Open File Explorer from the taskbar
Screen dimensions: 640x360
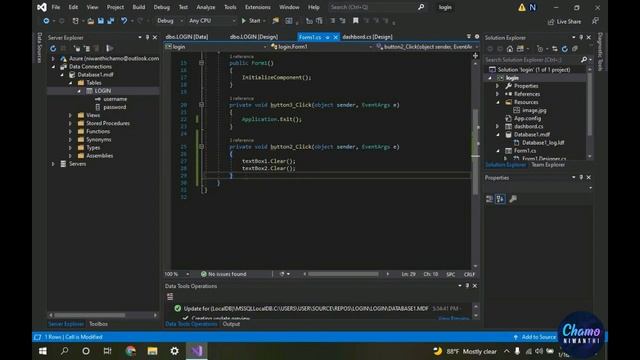point(152,351)
